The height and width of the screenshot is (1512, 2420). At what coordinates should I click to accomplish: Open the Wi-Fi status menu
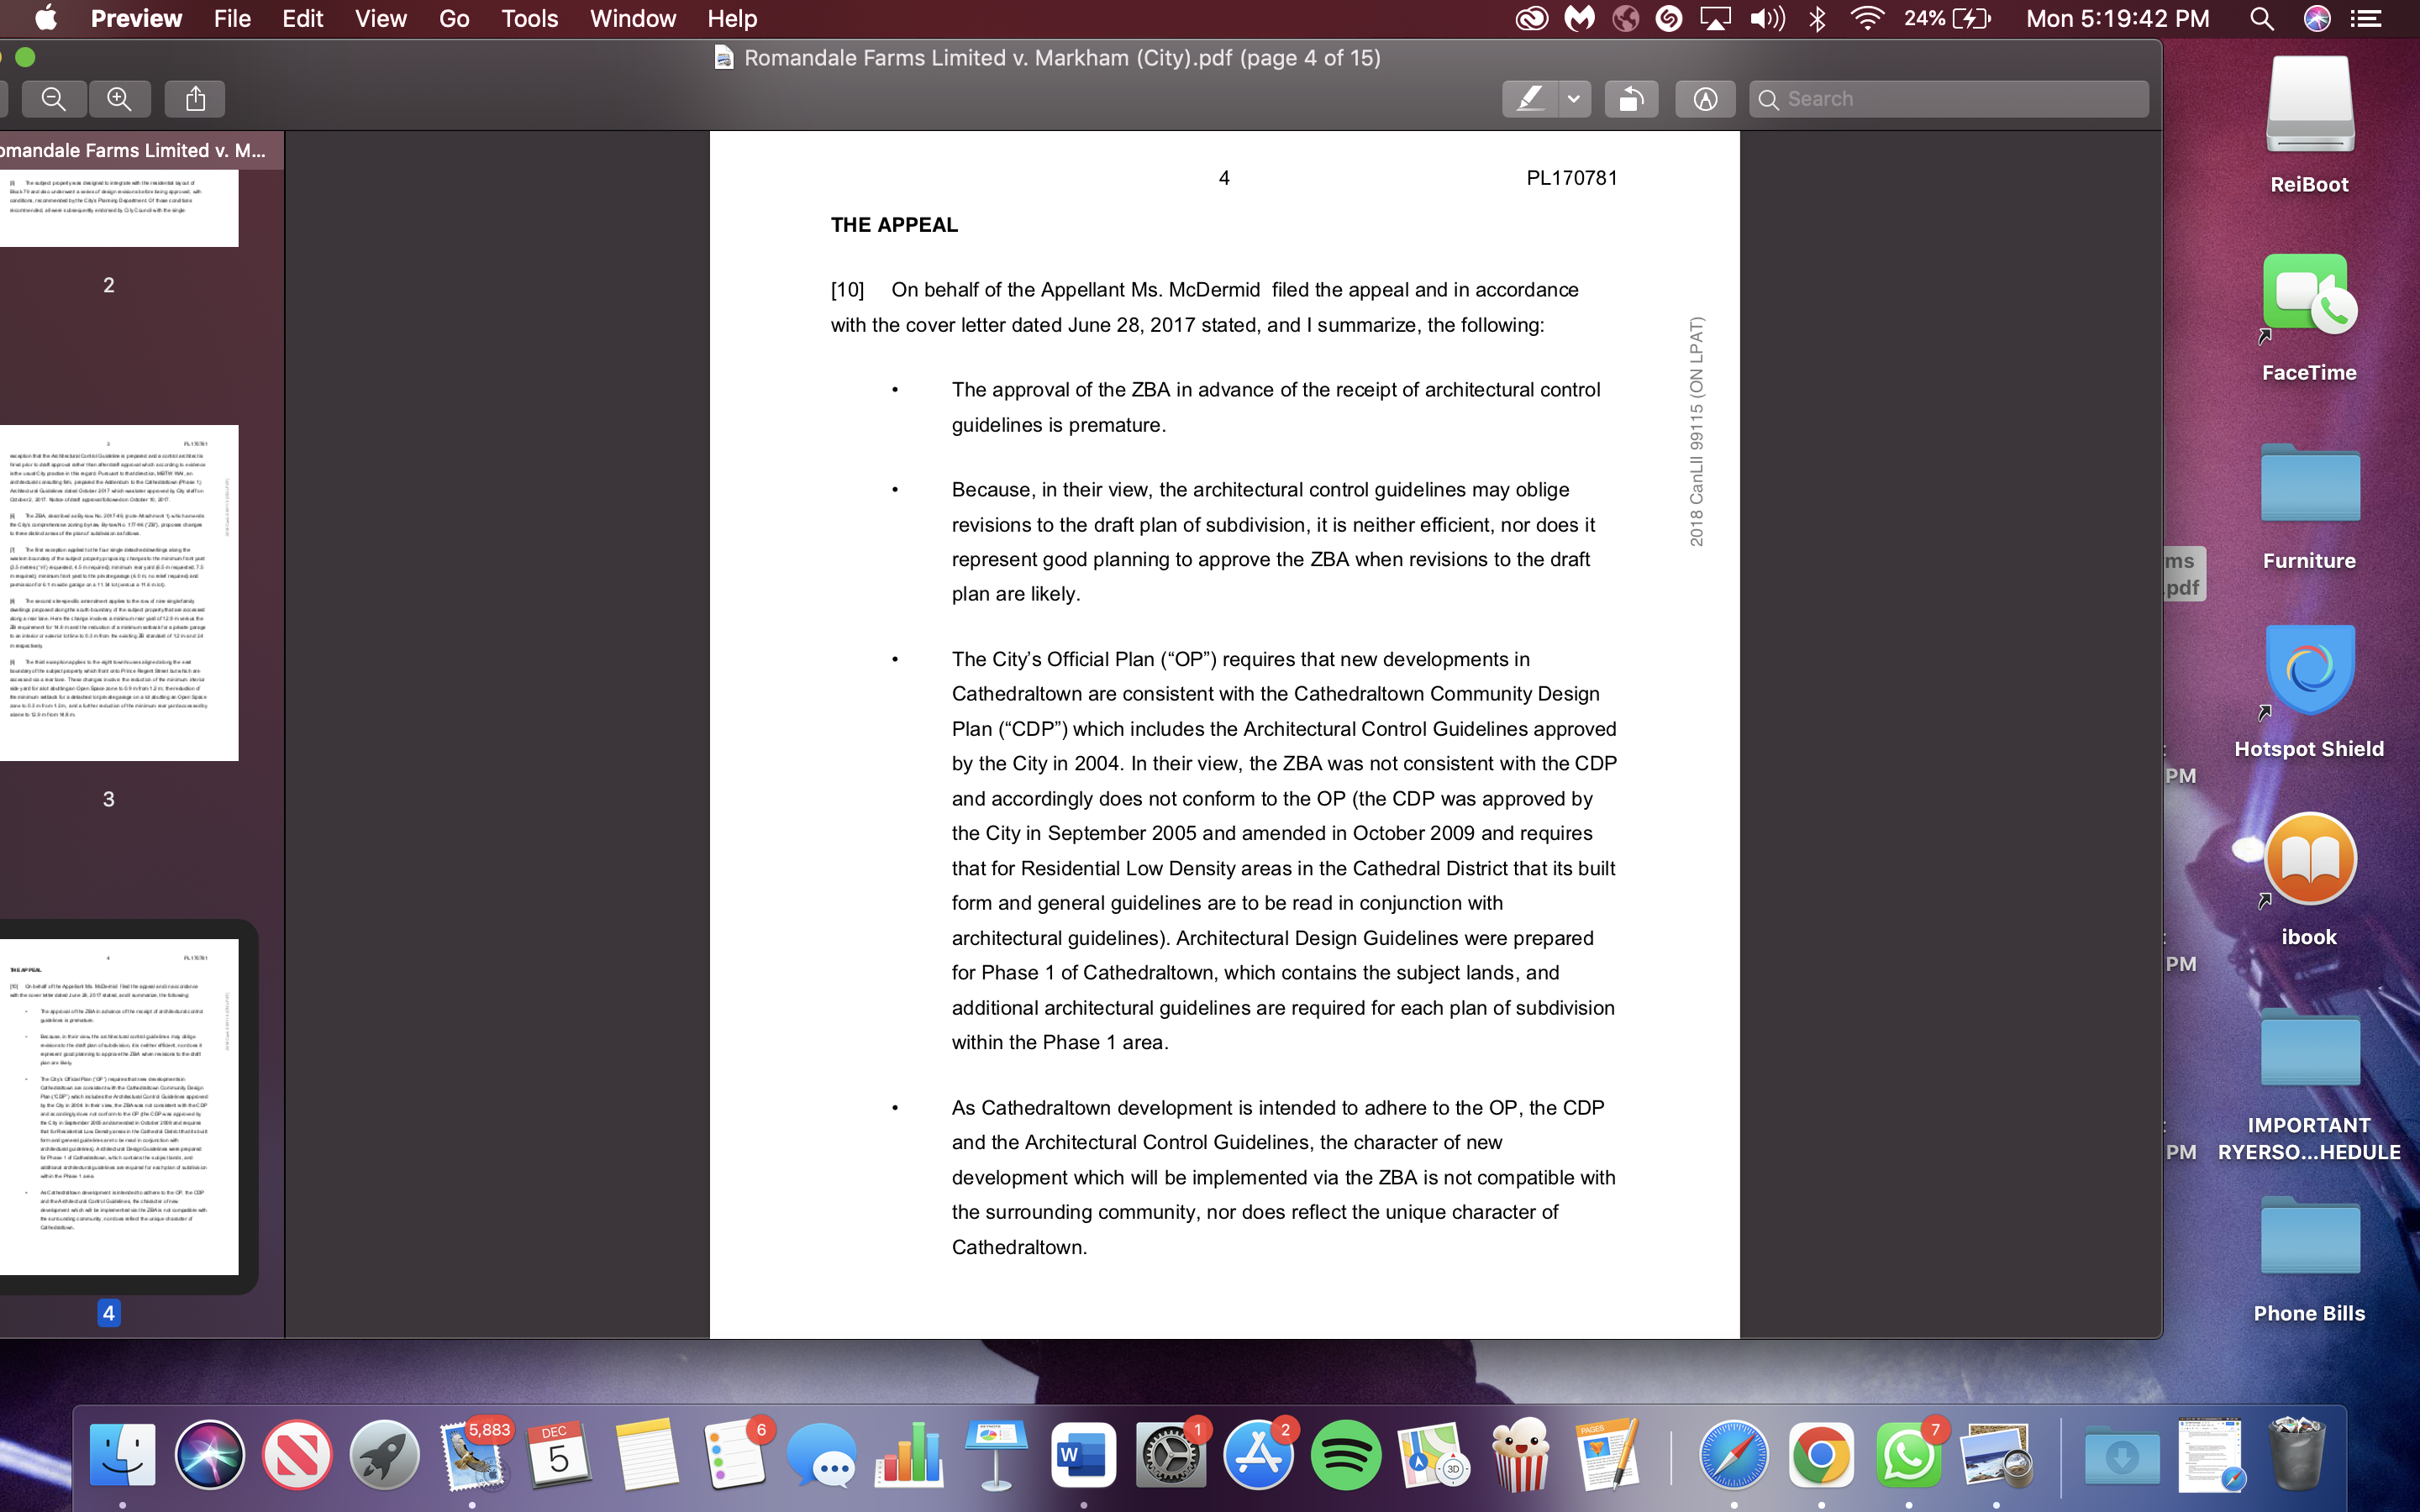point(1867,18)
